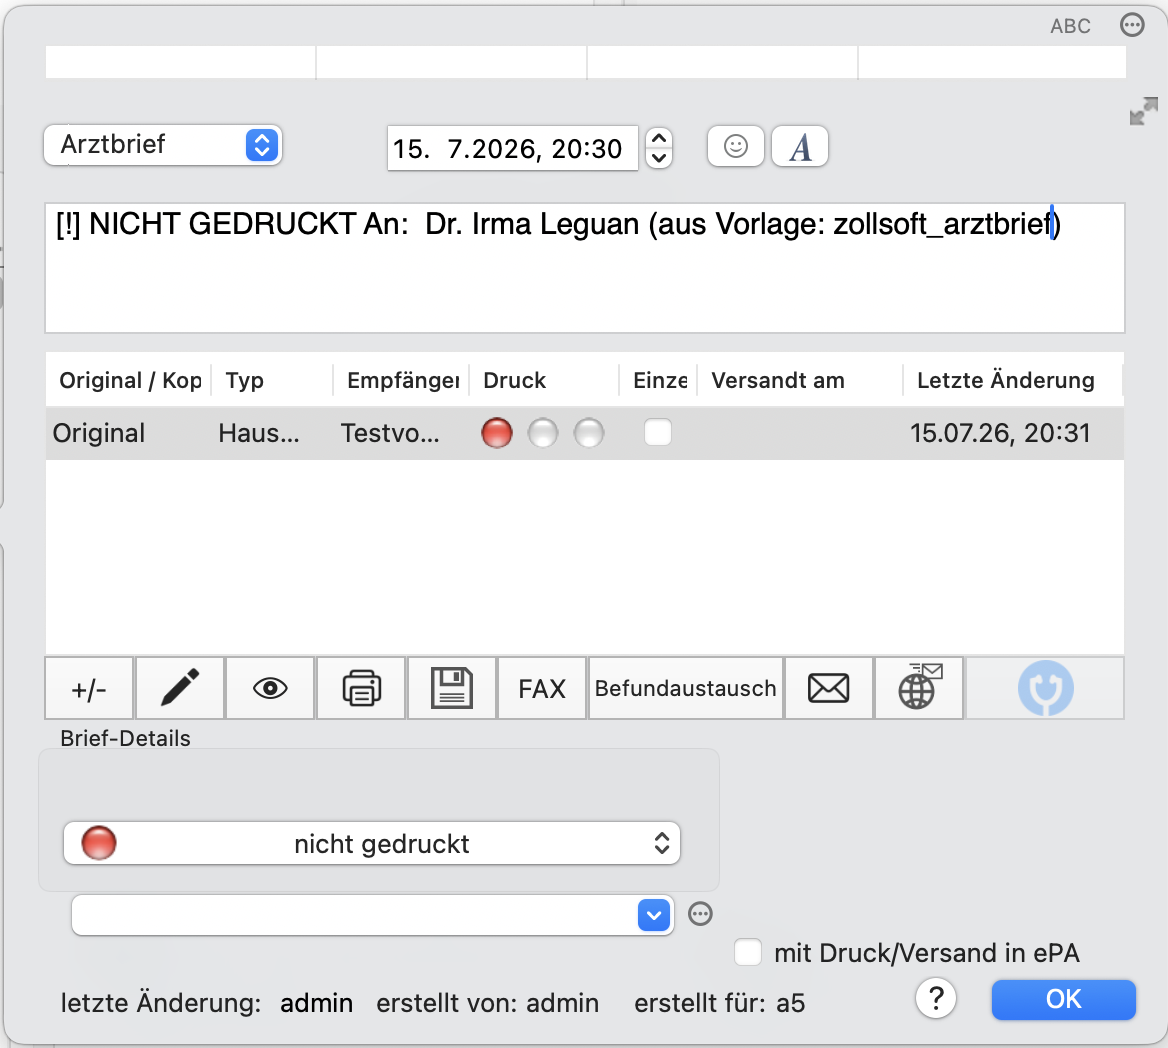The image size is (1168, 1048).
Task: Send letter by email envelope icon
Action: point(829,688)
